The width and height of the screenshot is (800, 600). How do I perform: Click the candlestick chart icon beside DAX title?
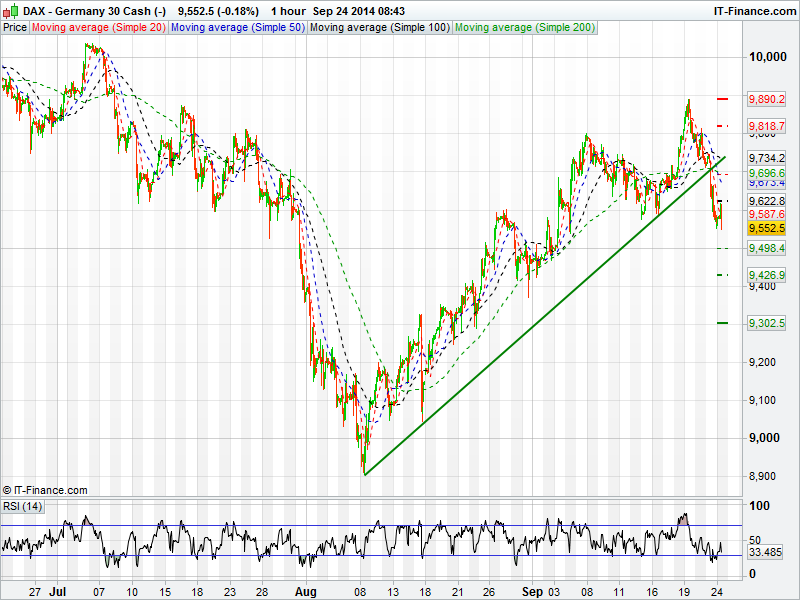(x=11, y=10)
